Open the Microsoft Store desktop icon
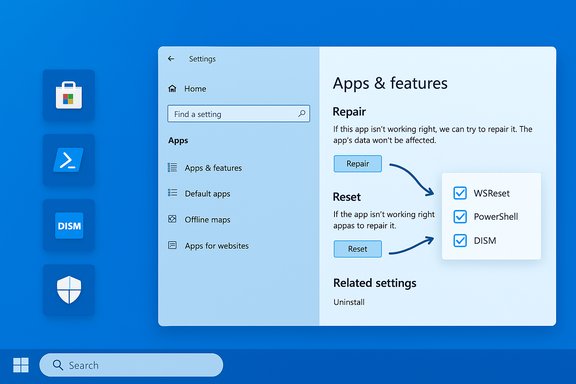Screen dimensions: 576x384 (69, 95)
